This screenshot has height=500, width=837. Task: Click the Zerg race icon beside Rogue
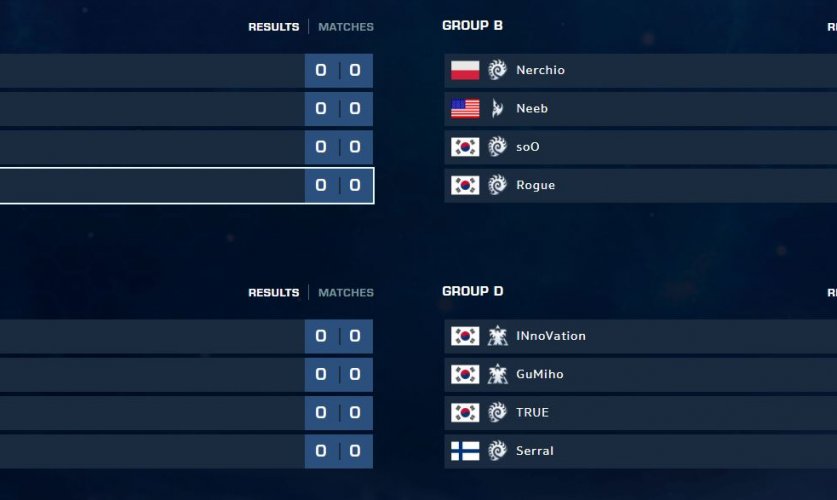(x=497, y=185)
